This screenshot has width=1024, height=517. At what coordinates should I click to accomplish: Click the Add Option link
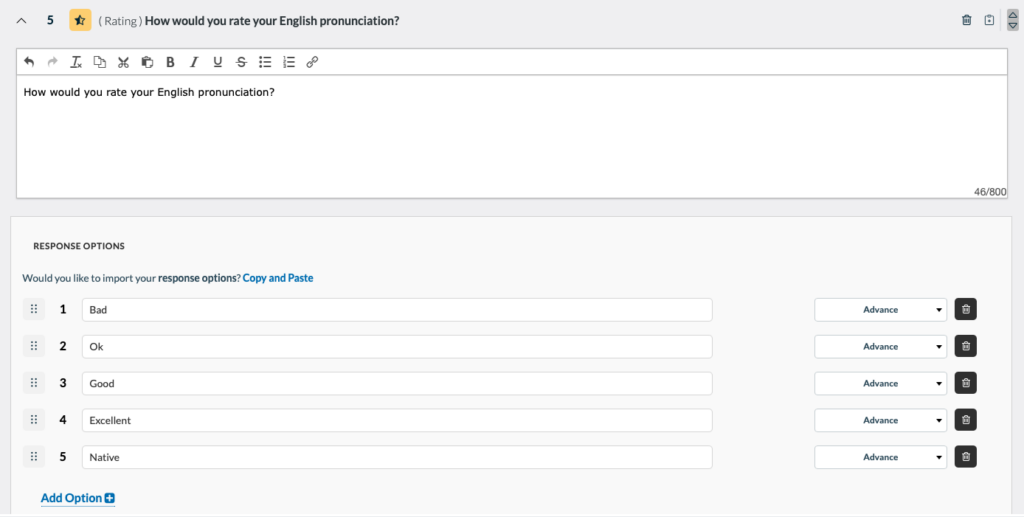tap(78, 498)
